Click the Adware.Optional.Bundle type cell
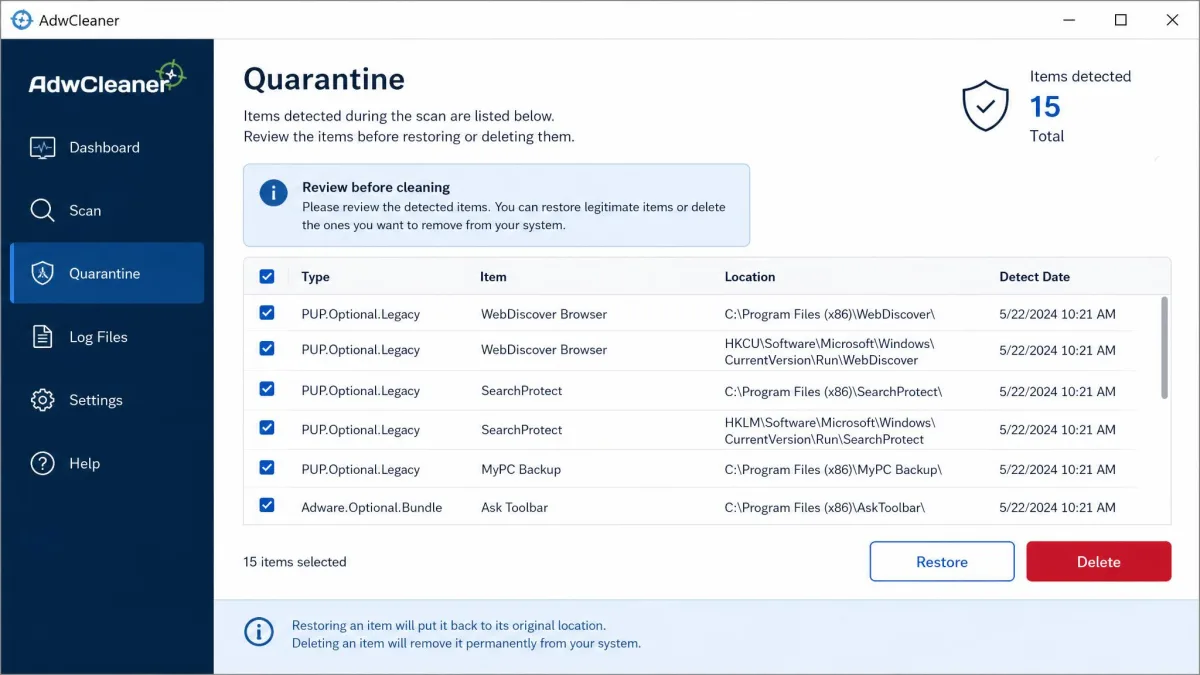Screen dimensions: 1200x675 tap(371, 508)
